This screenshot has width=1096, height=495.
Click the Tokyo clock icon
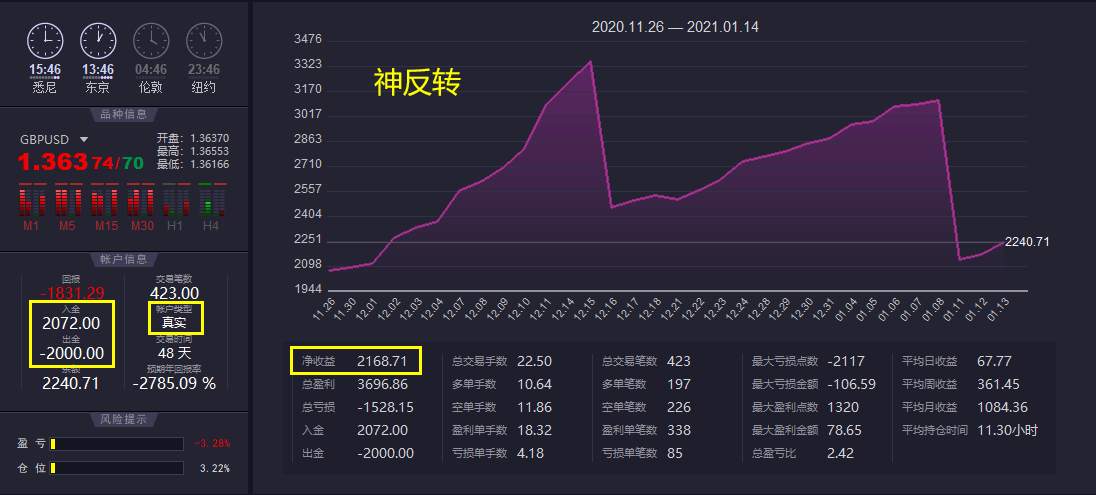coord(98,41)
